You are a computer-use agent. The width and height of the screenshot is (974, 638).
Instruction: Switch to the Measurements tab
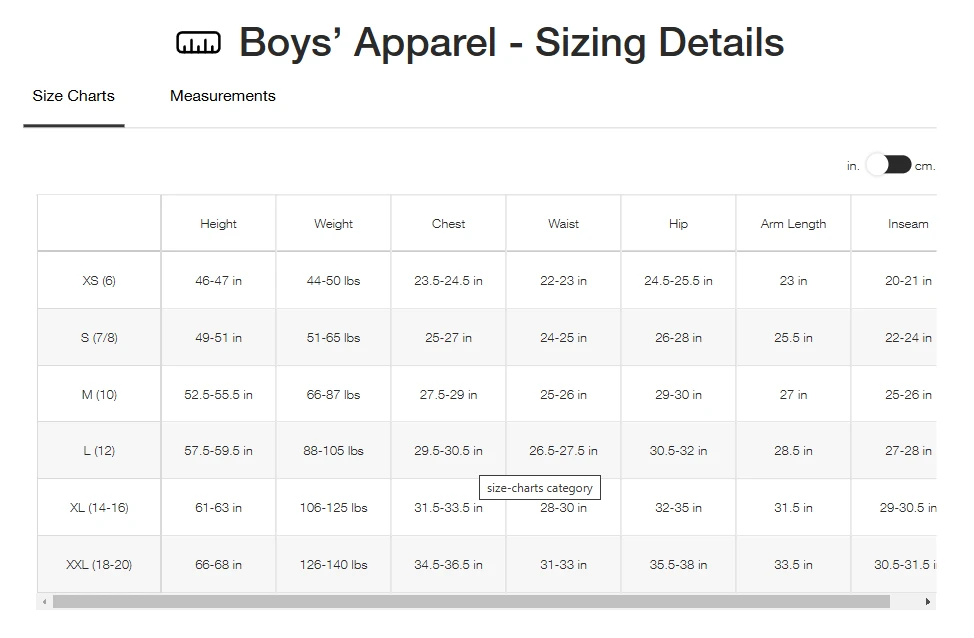pos(222,96)
